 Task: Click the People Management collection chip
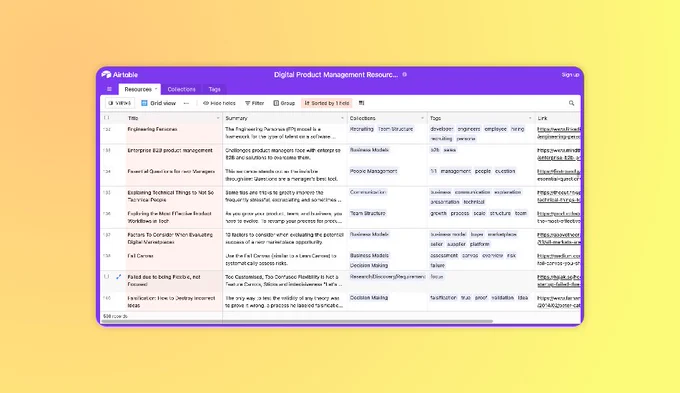(373, 171)
